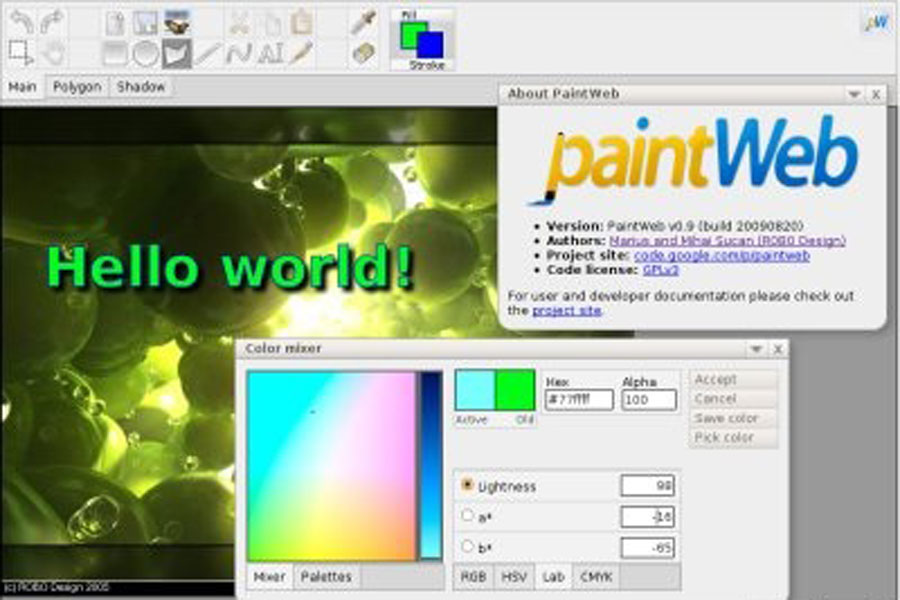Select the Line tool
The image size is (900, 600).
pyautogui.click(x=208, y=54)
